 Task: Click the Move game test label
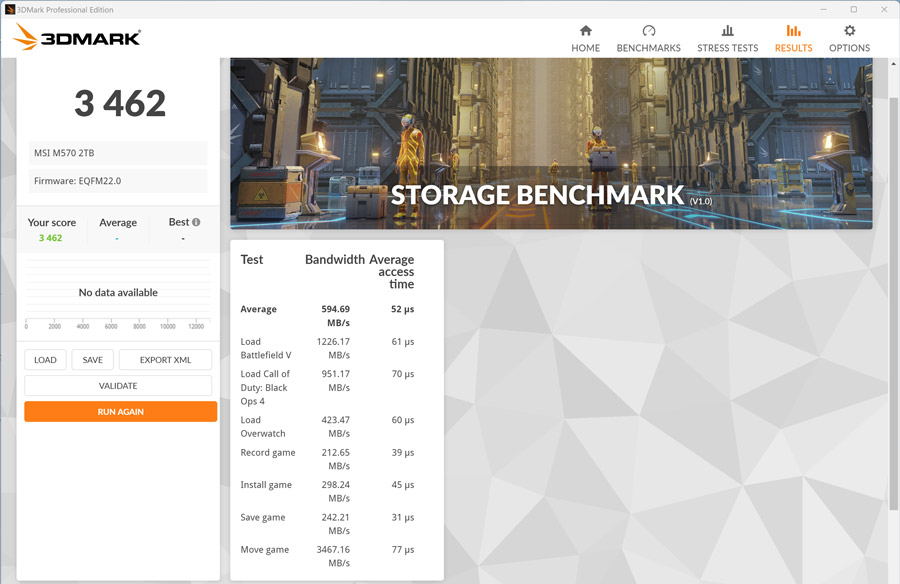(x=265, y=550)
